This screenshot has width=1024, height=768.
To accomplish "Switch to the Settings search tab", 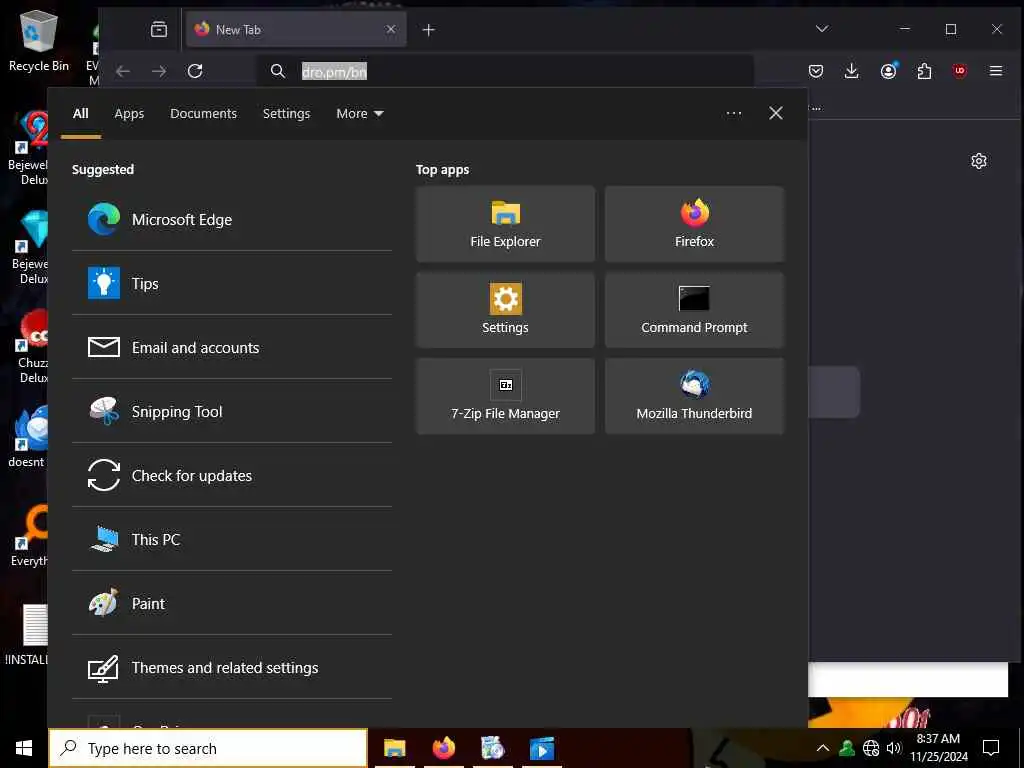I will [x=286, y=114].
